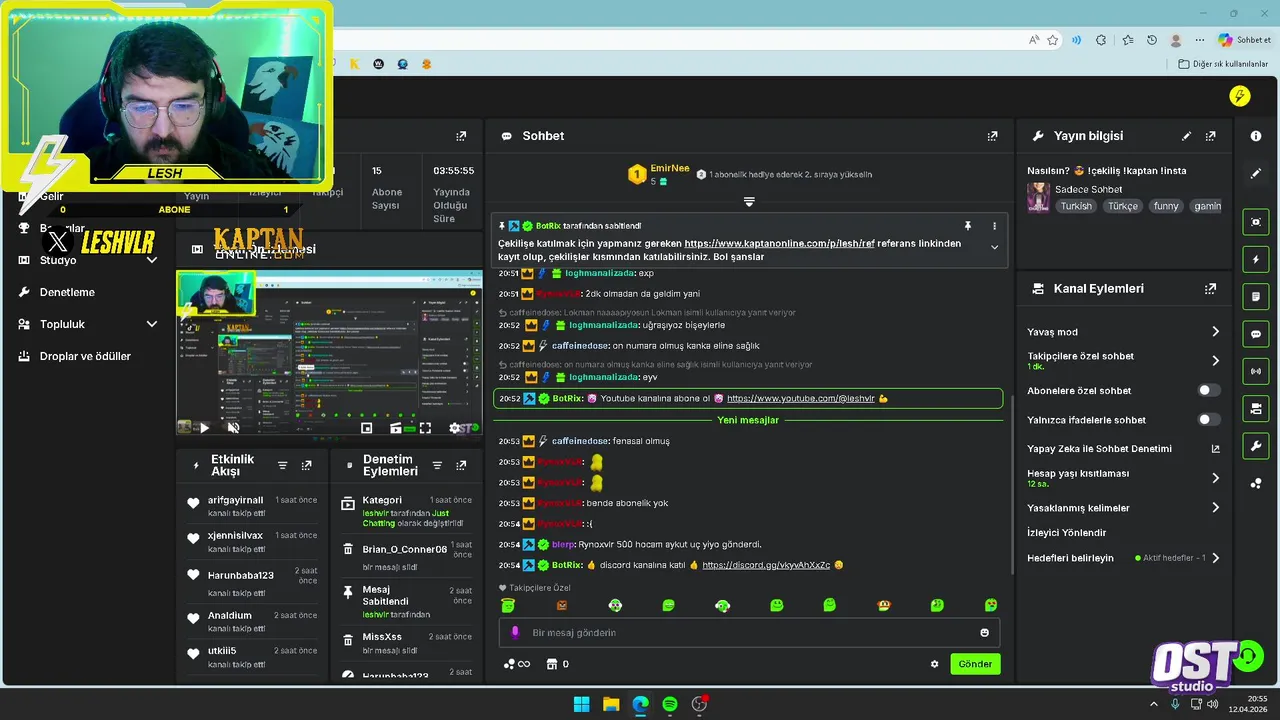Viewport: 1280px width, 720px height.
Task: Expand Yavaş mod settings
Action: (1215, 332)
